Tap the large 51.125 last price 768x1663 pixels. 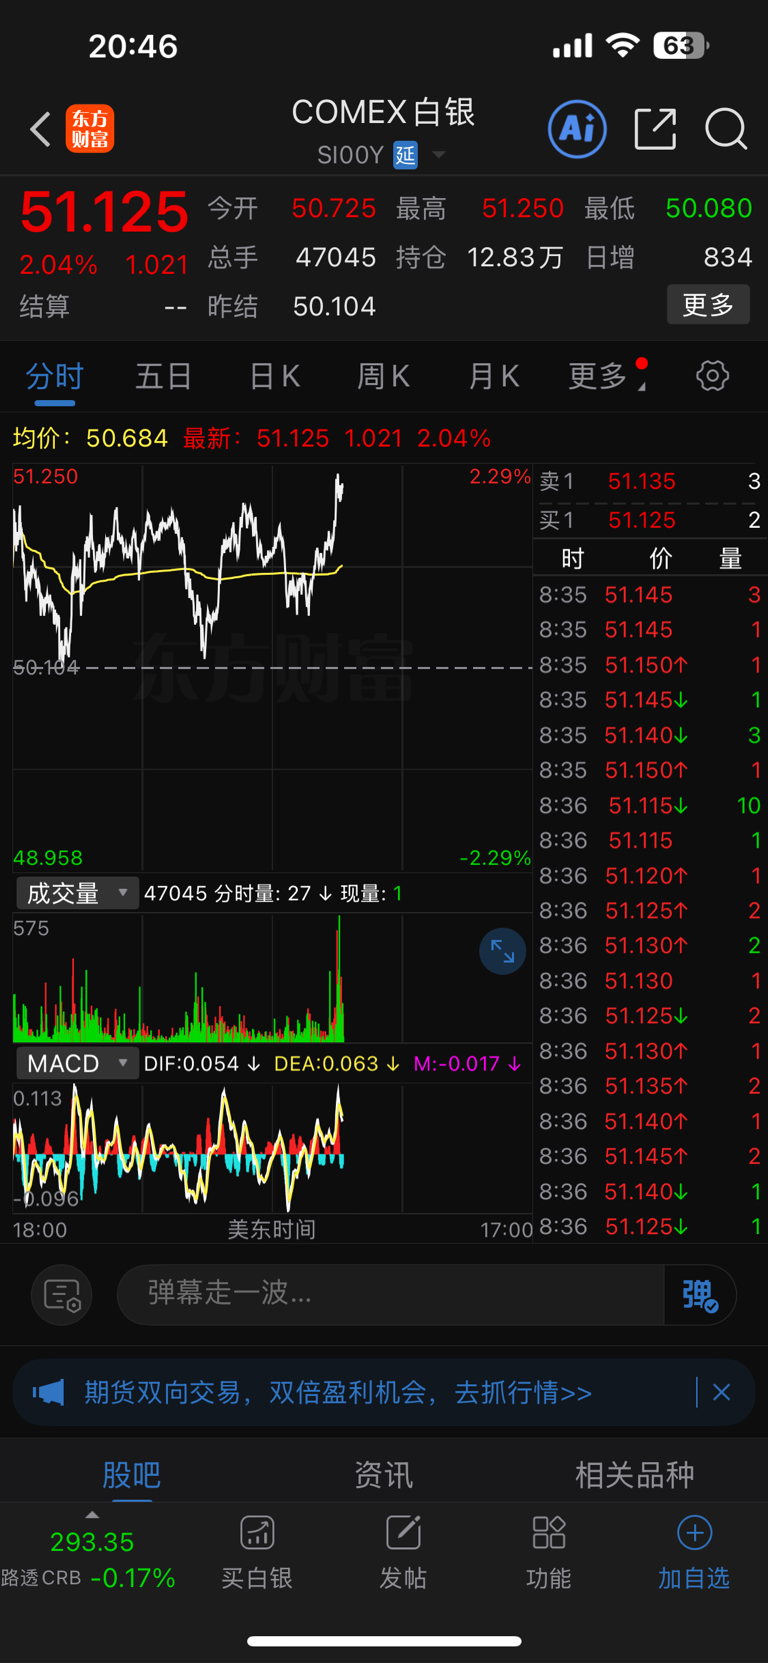point(104,212)
